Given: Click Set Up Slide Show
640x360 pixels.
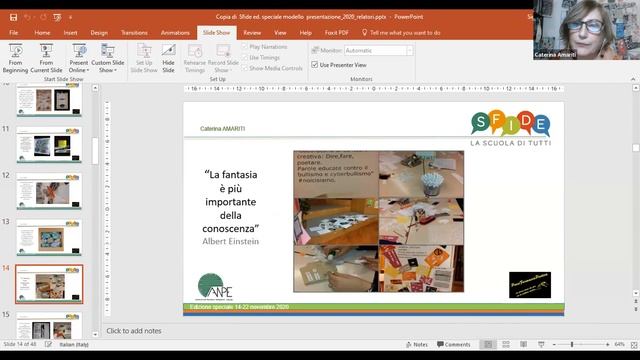Looking at the screenshot, I should click(x=144, y=58).
